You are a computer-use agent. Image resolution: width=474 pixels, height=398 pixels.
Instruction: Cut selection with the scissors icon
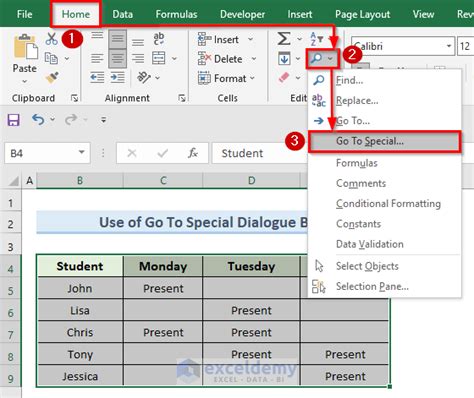(x=51, y=39)
